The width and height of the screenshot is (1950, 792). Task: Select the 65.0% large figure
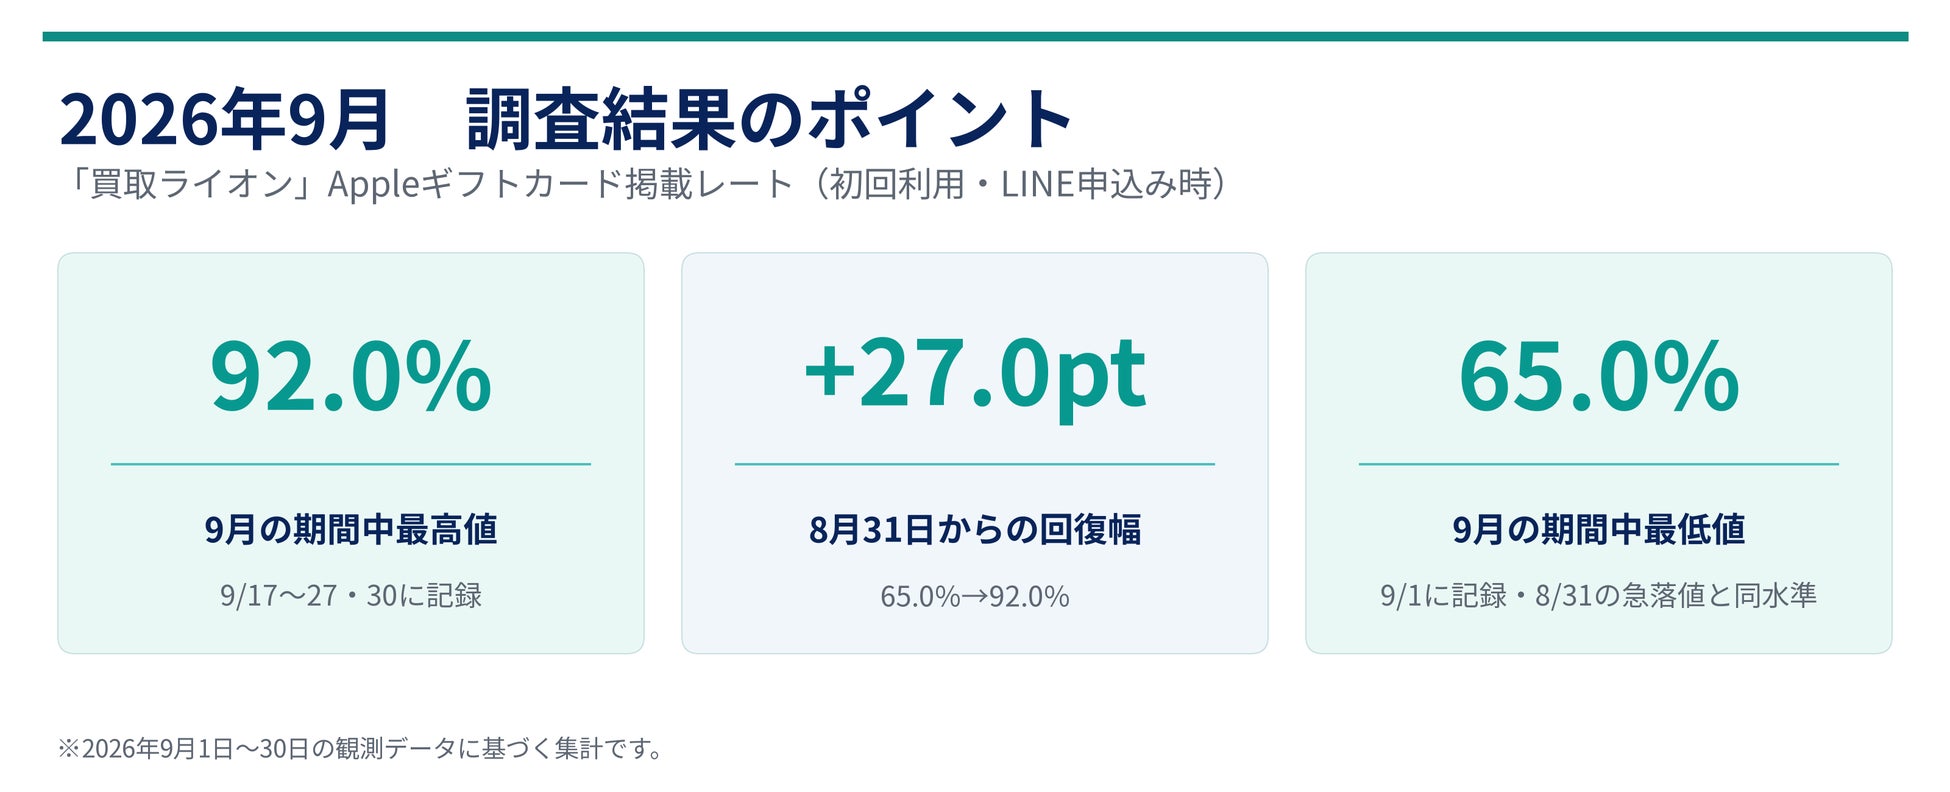[1599, 376]
